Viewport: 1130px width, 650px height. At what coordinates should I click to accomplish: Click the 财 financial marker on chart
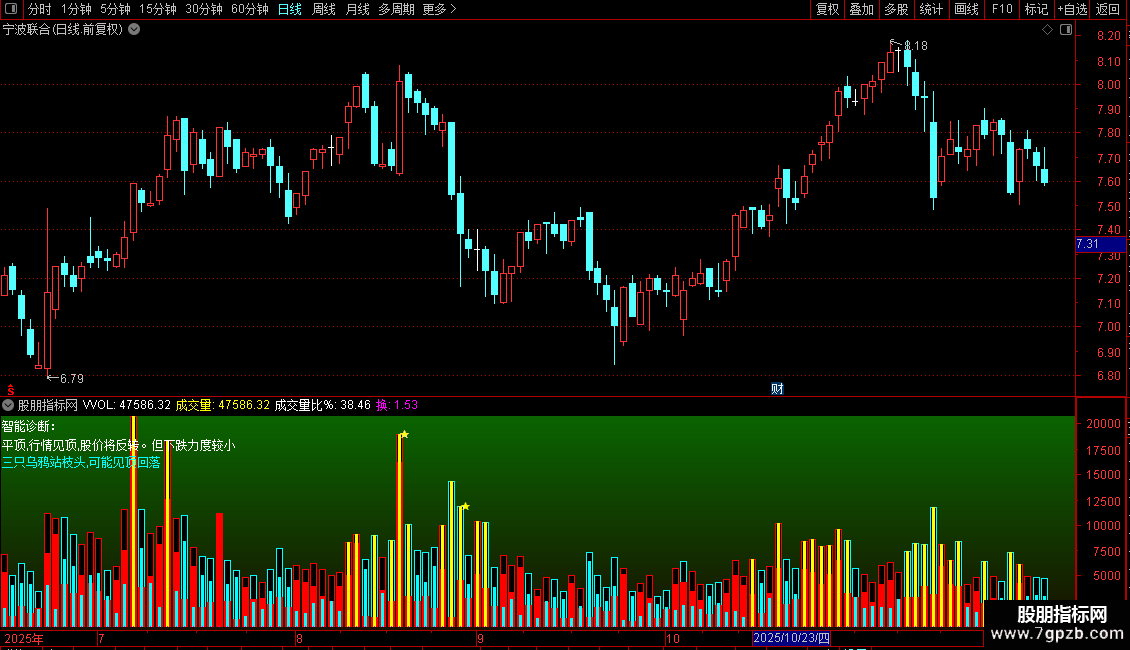(777, 389)
